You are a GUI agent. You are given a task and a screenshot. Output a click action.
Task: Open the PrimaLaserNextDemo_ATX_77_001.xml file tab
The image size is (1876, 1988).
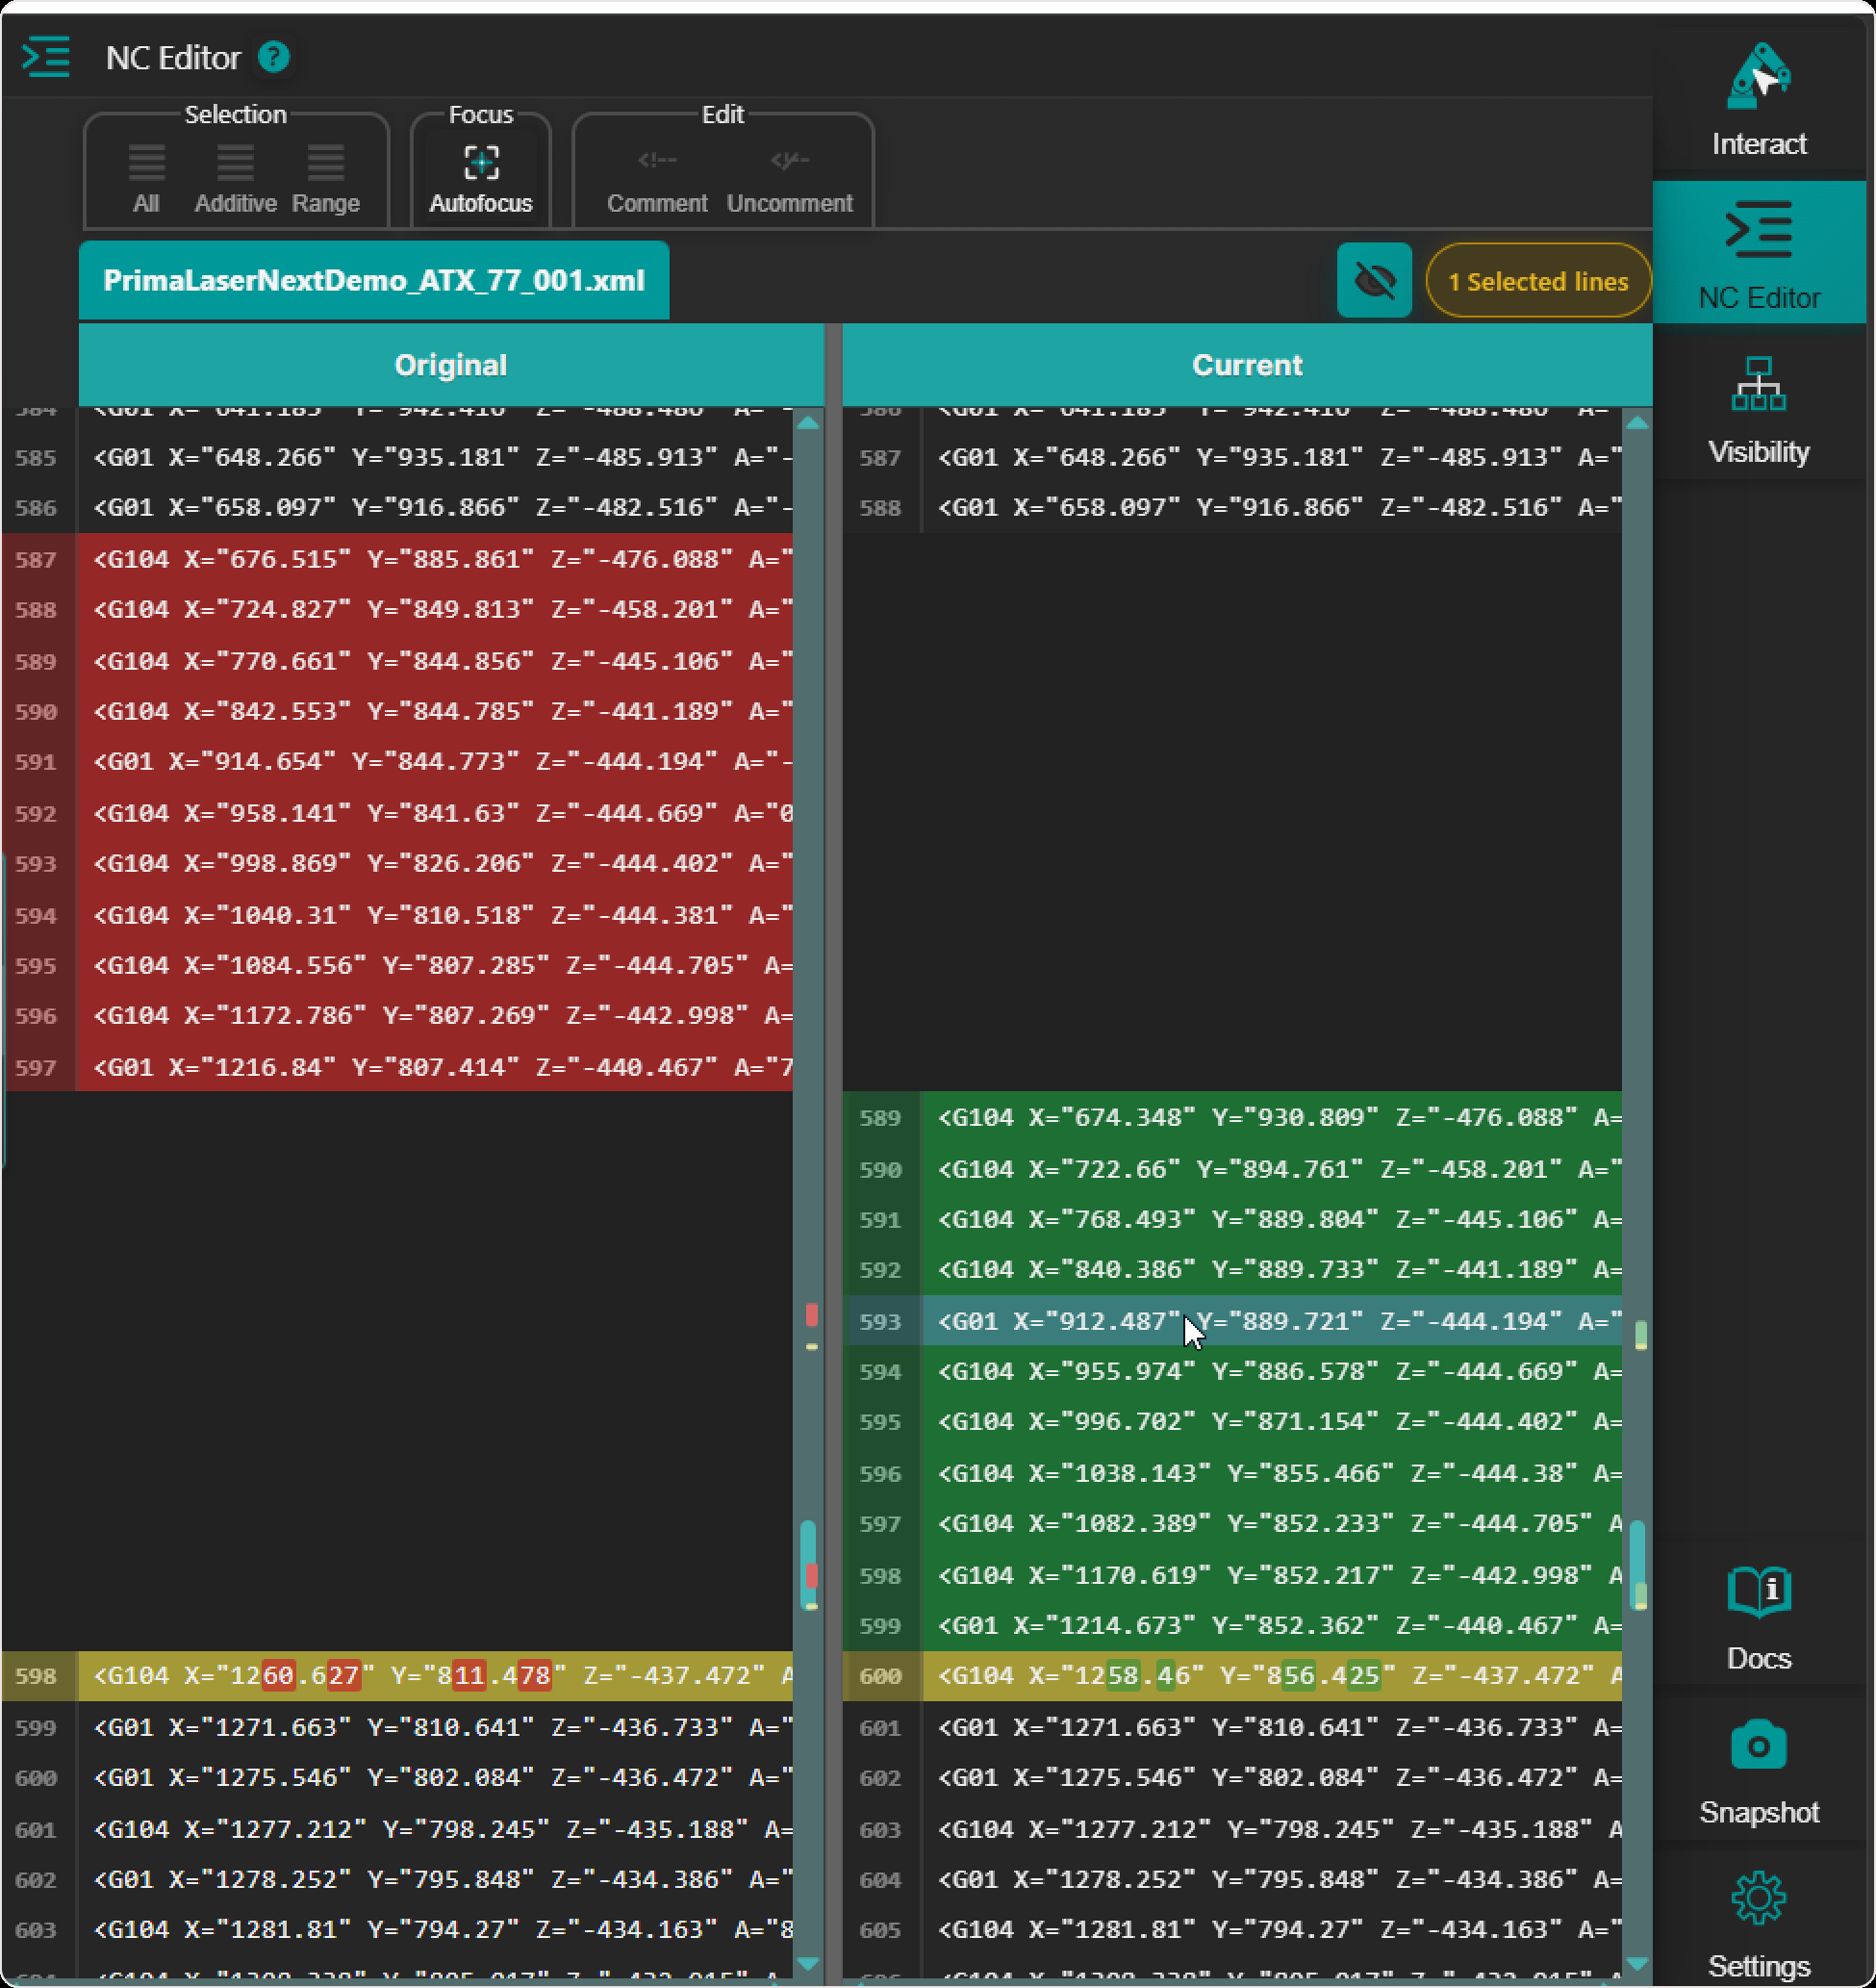[374, 280]
